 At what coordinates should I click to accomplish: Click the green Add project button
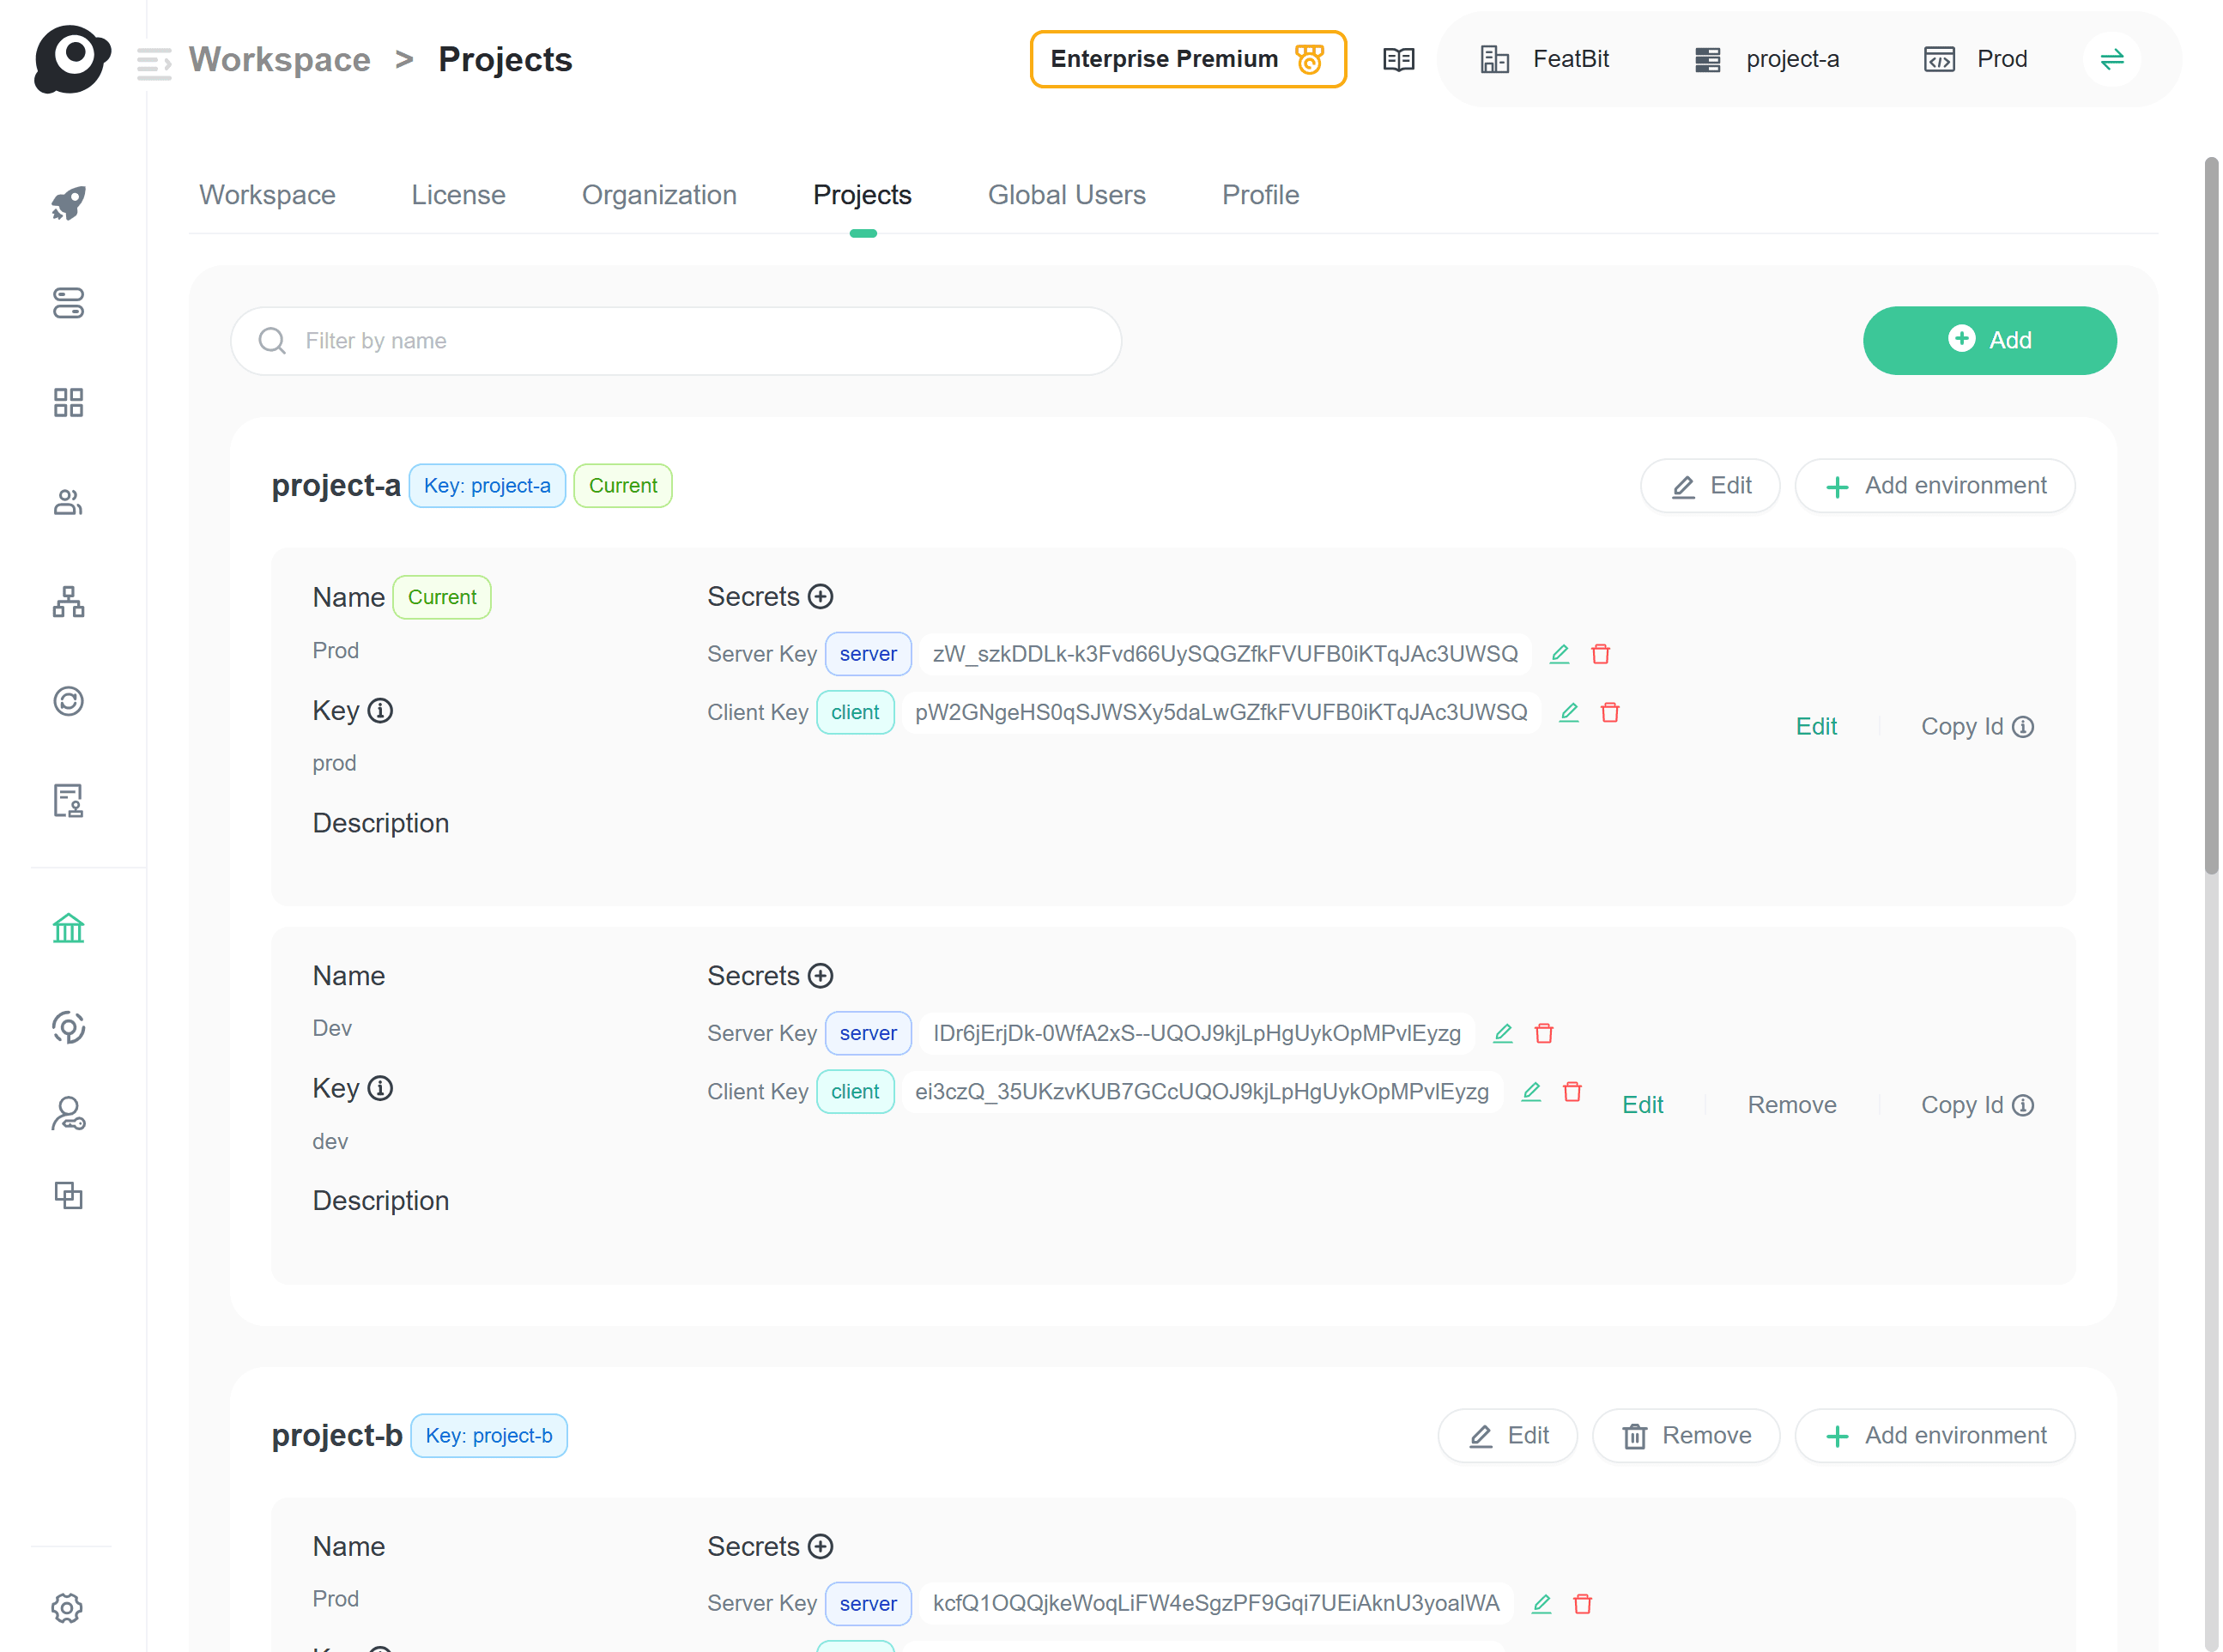(1988, 340)
